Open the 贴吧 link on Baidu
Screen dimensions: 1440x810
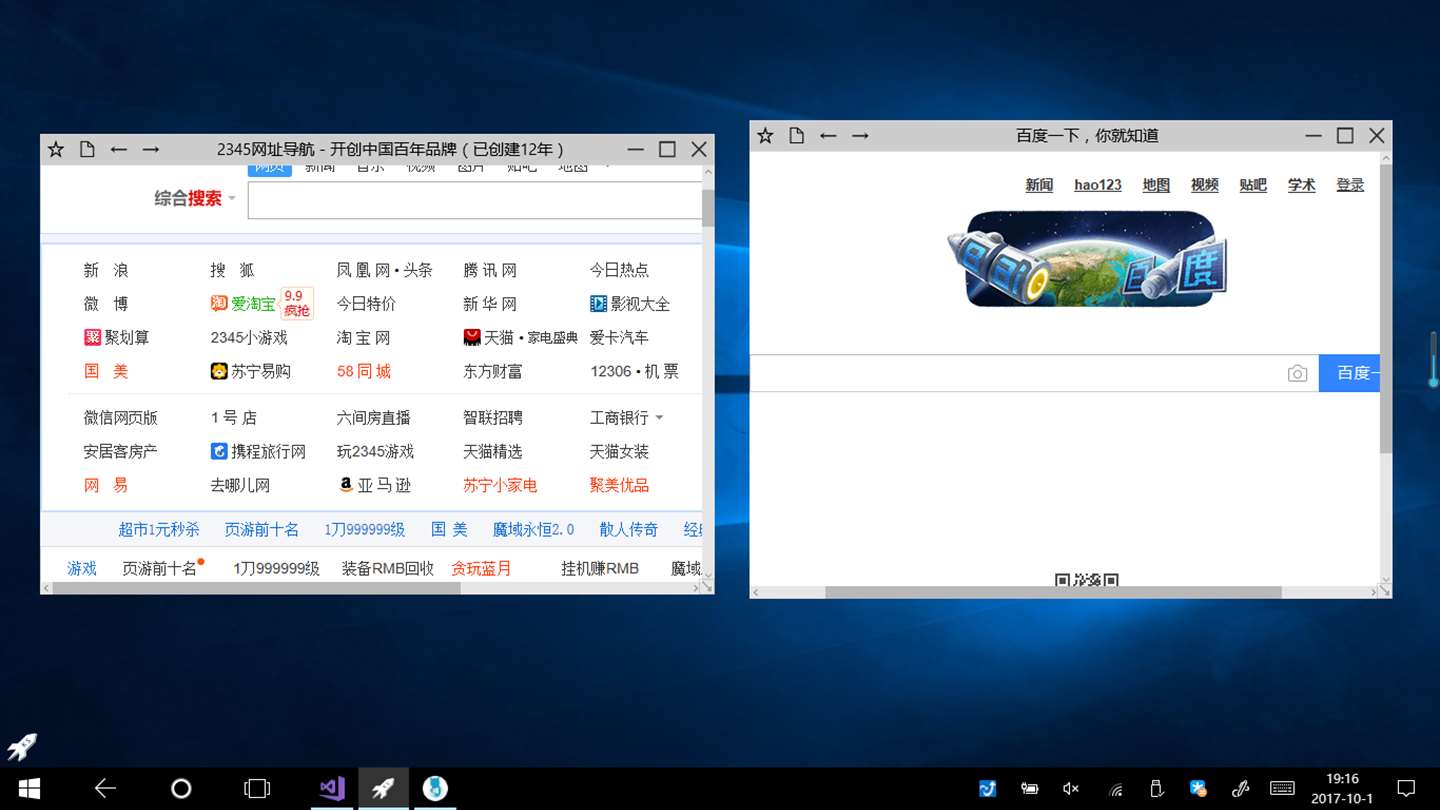coord(1253,185)
